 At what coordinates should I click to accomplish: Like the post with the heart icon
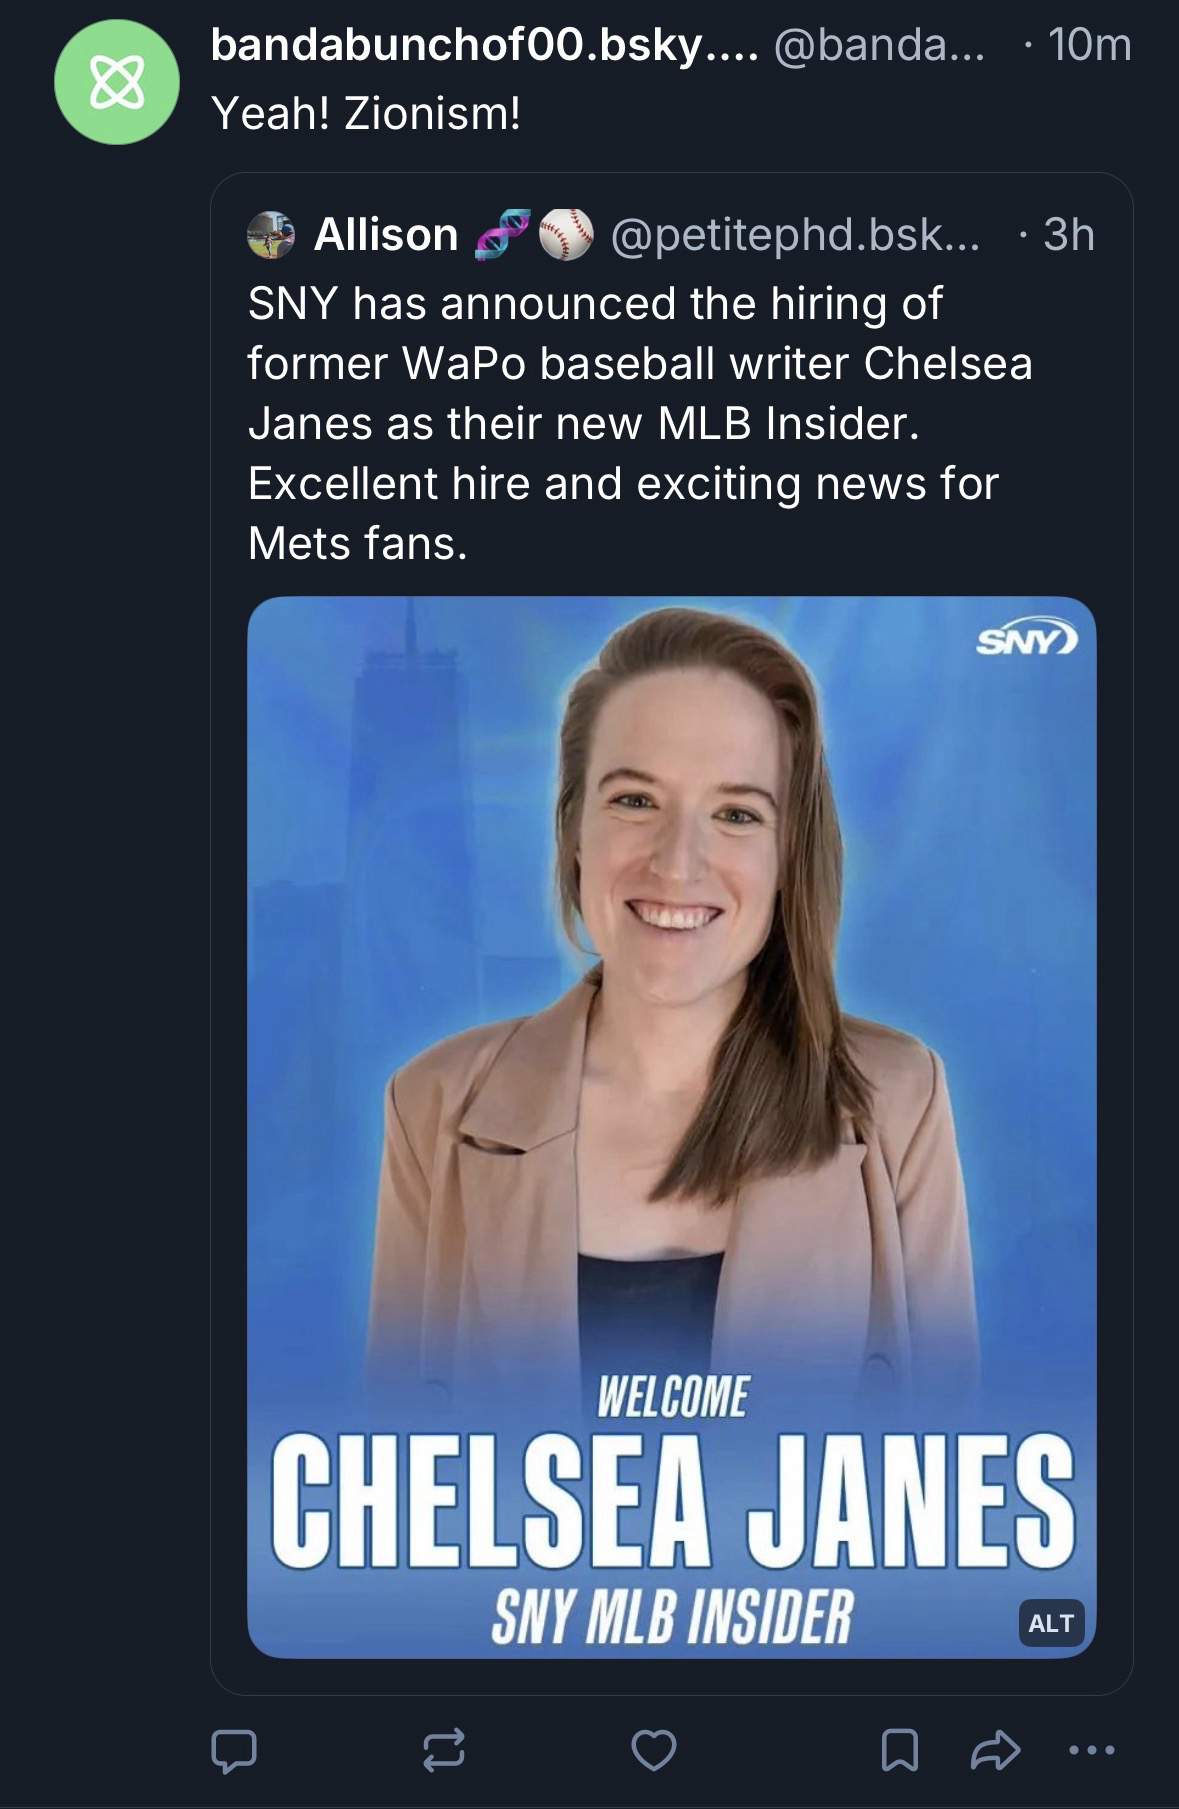[x=654, y=1750]
